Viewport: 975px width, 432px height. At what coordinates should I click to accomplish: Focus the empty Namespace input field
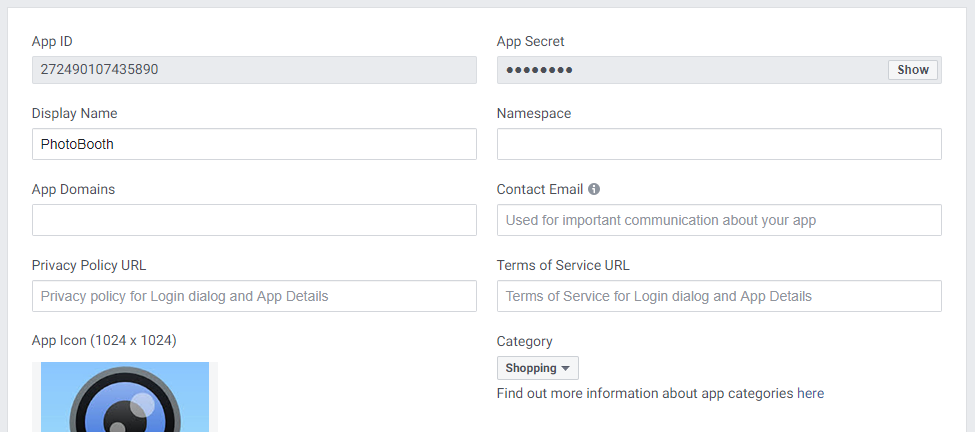click(x=718, y=144)
